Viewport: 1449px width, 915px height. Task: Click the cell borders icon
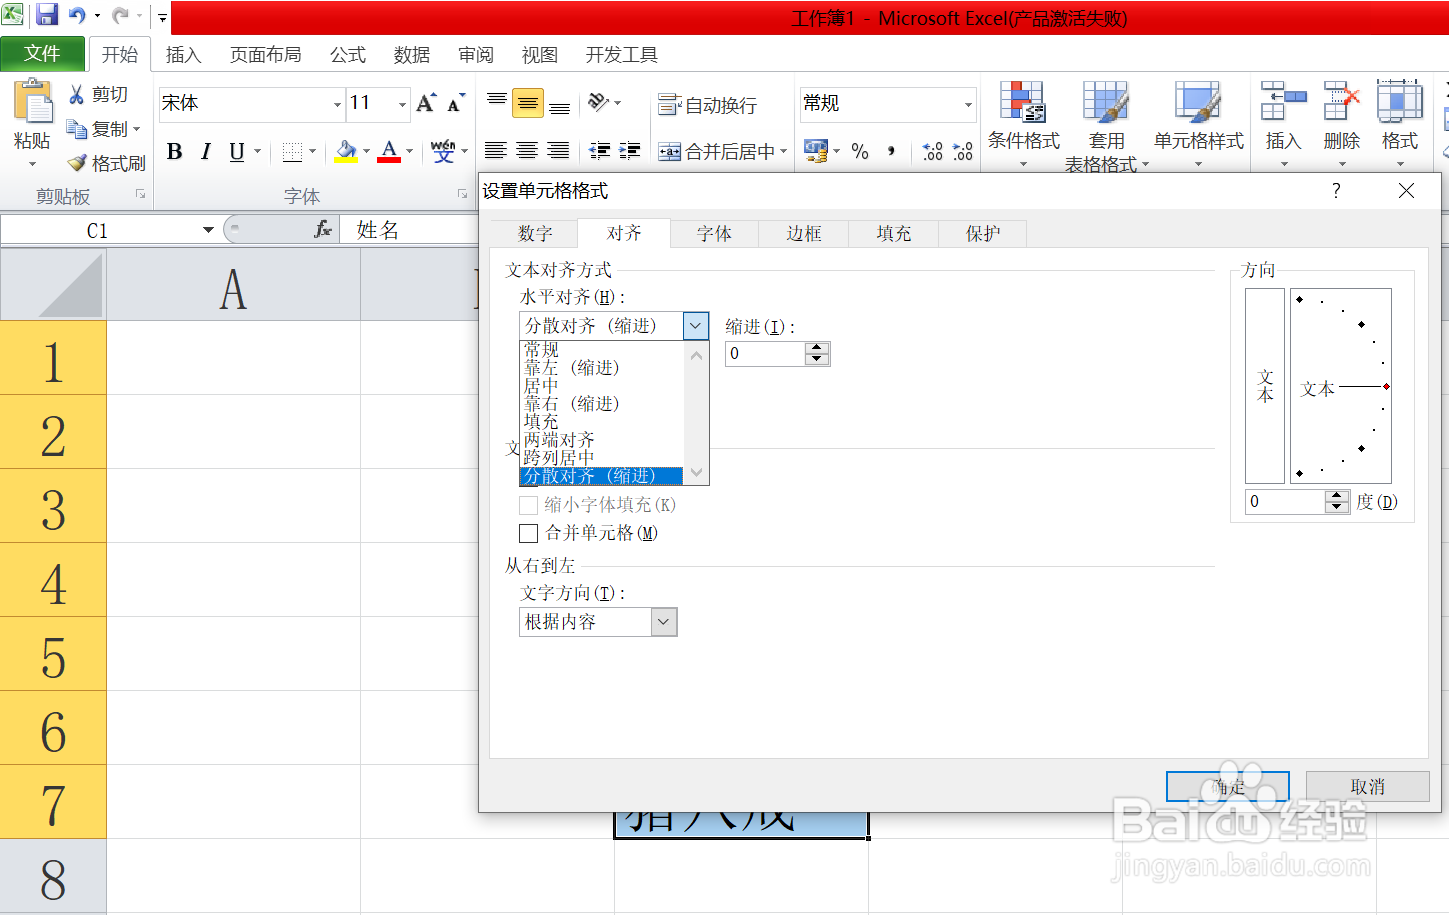click(292, 151)
